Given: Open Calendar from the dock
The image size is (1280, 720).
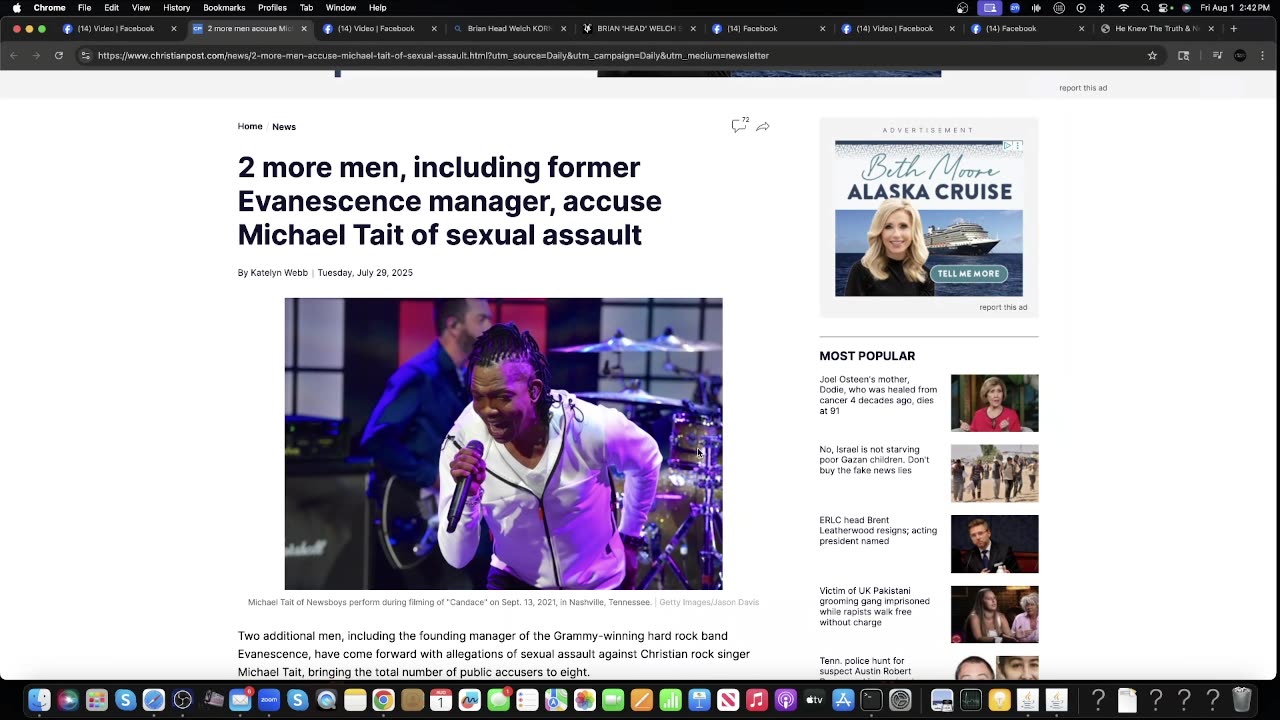Looking at the screenshot, I should pyautogui.click(x=441, y=700).
